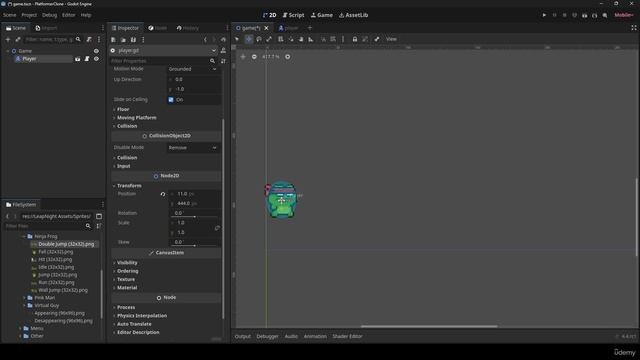This screenshot has height=360, width=640.
Task: Pick the Scale Mode tool
Action: 269,39
